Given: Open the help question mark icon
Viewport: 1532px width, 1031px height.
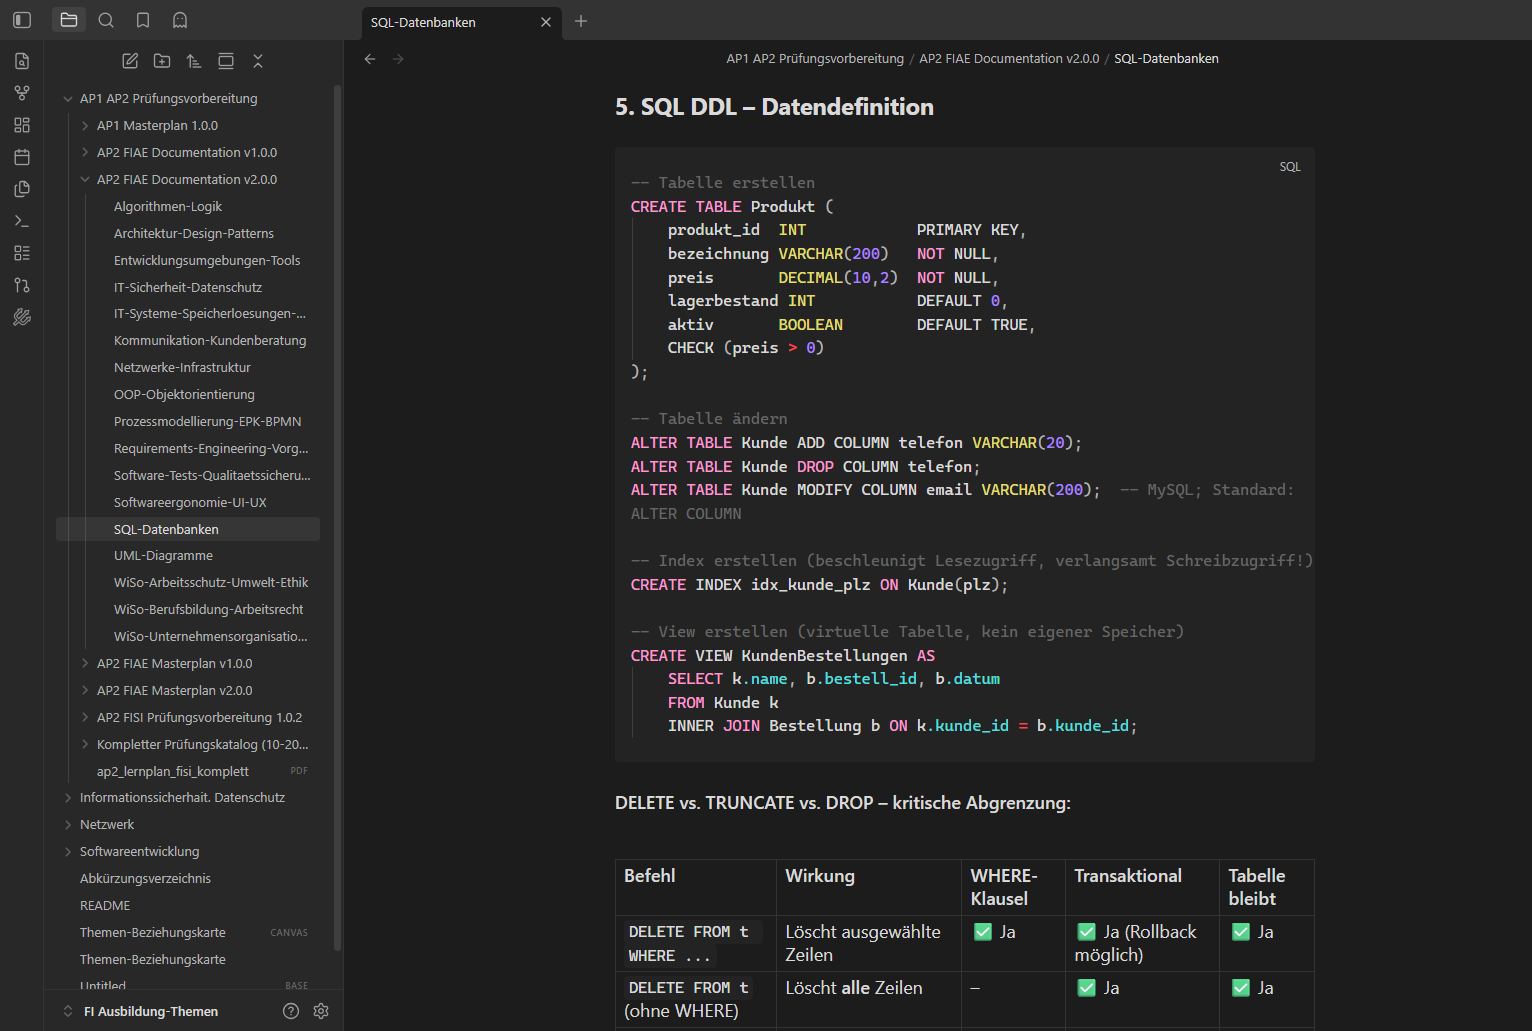Looking at the screenshot, I should pyautogui.click(x=291, y=1011).
